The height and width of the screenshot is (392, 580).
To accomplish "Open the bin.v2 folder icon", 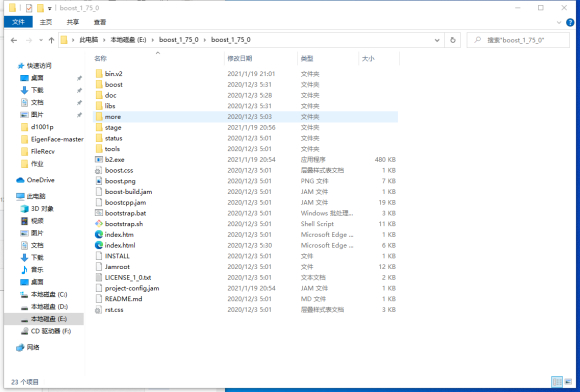I will click(x=99, y=74).
